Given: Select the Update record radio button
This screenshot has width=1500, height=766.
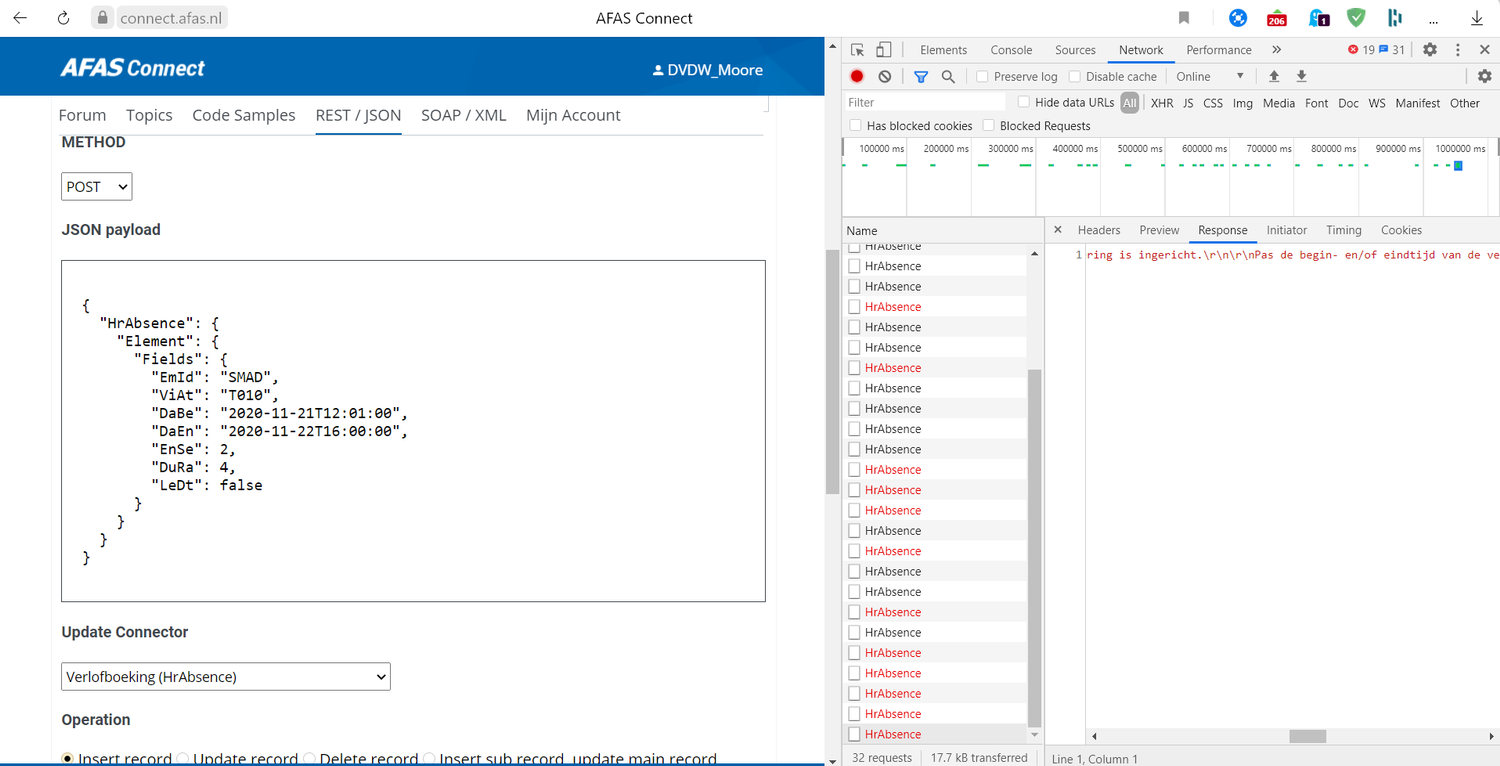Looking at the screenshot, I should pos(182,759).
